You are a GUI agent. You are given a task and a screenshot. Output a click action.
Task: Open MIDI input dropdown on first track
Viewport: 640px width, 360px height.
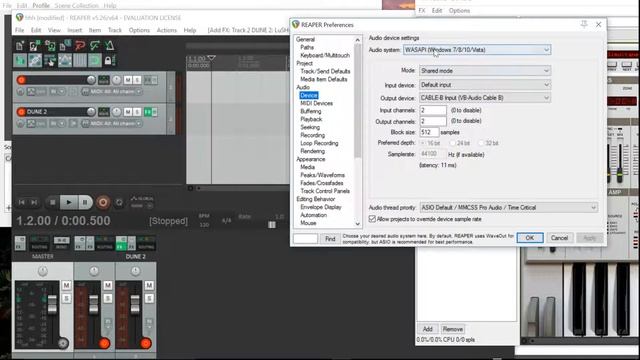click(112, 91)
